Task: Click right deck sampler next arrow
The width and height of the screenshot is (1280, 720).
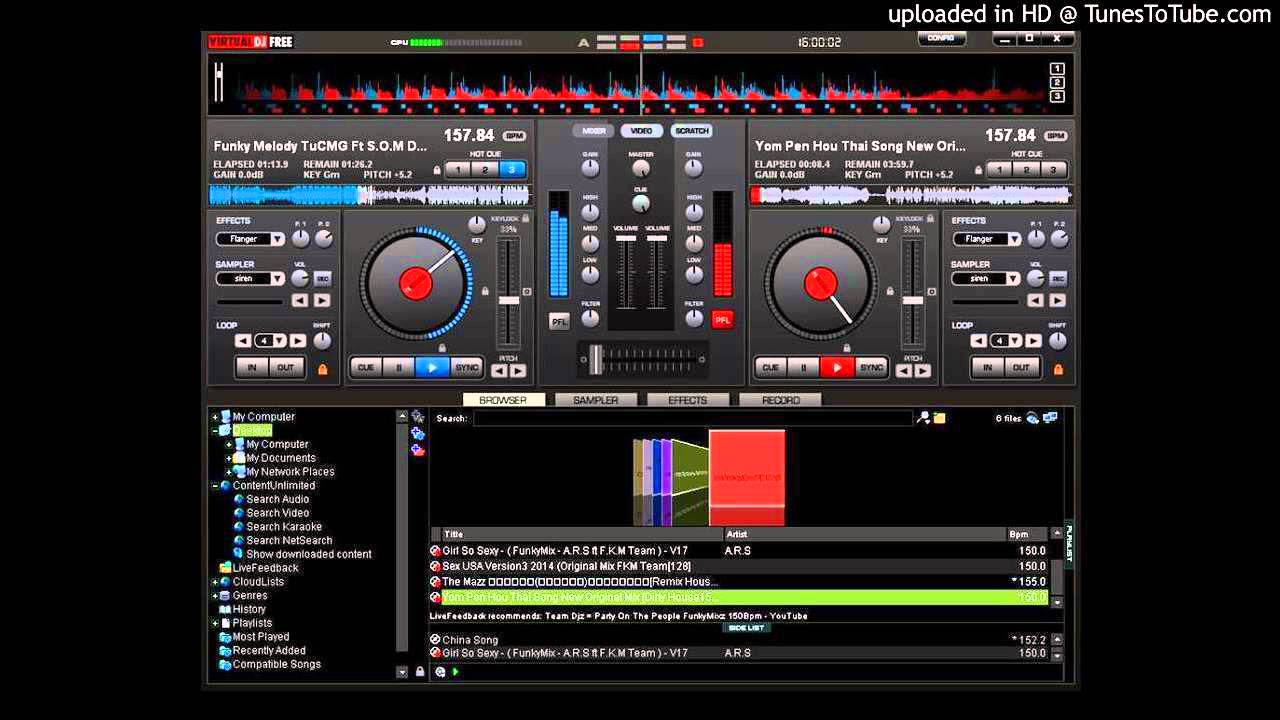Action: (1058, 300)
